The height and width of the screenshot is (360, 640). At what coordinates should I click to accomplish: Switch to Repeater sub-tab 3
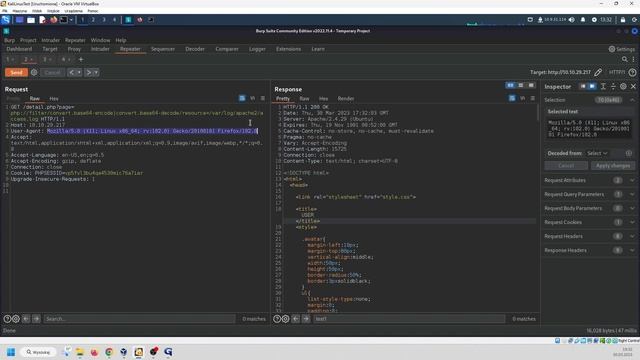pyautogui.click(x=47, y=60)
